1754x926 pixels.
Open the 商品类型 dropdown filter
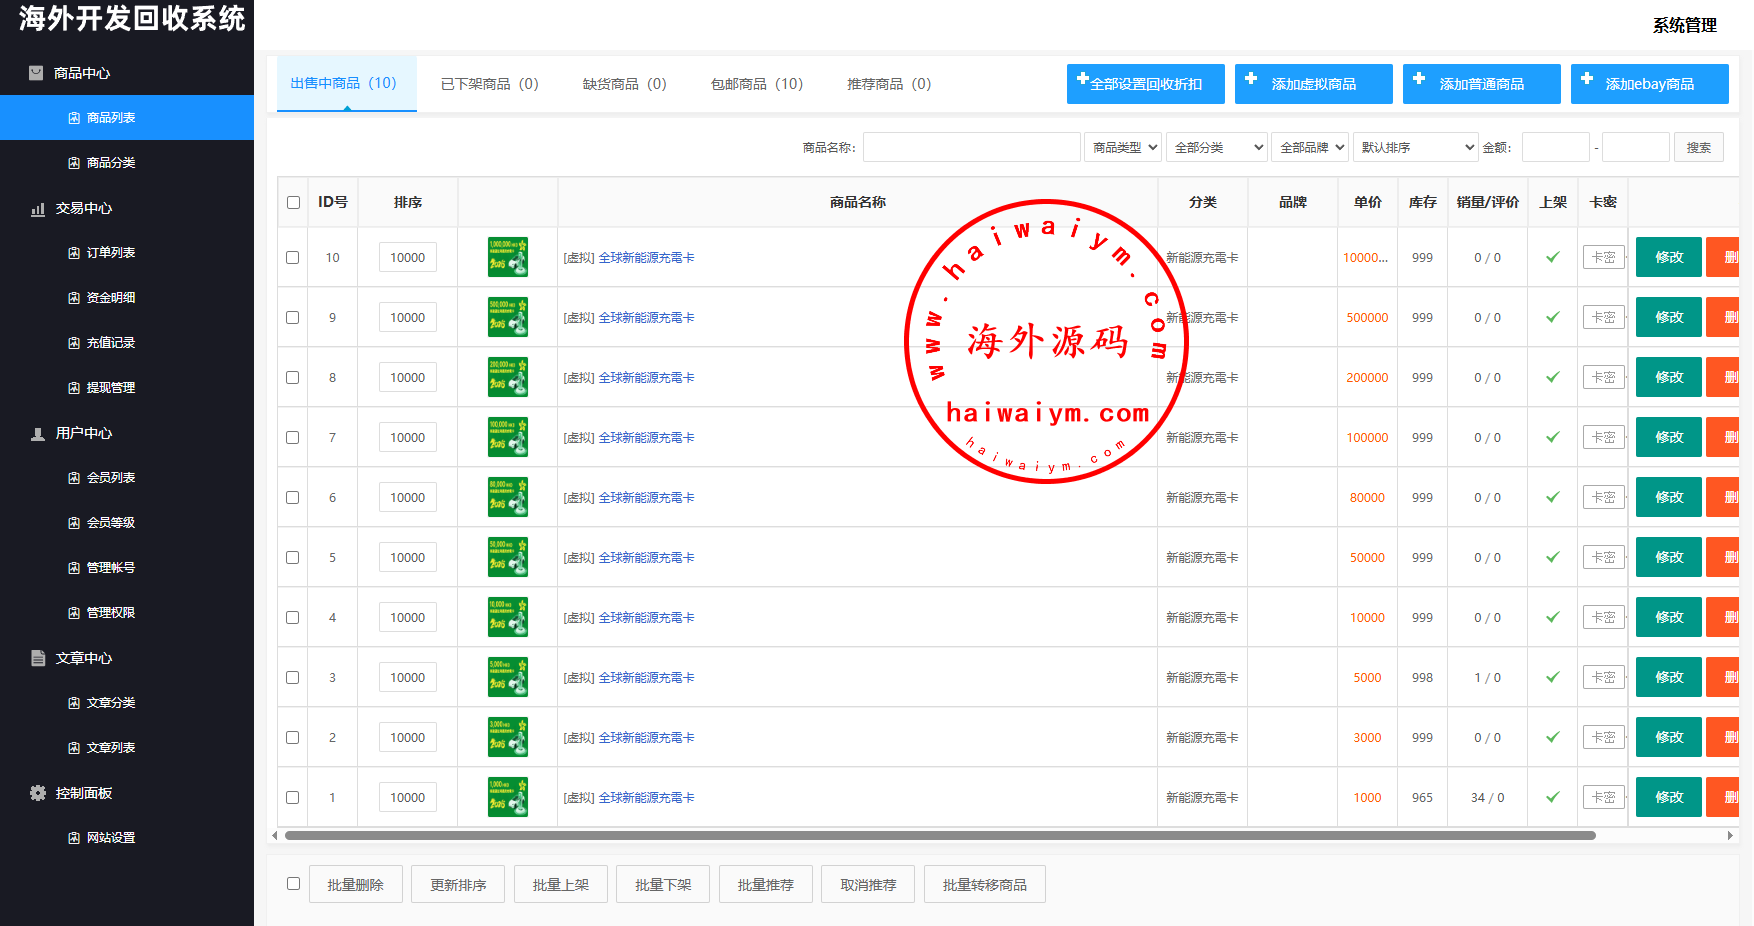1123,147
